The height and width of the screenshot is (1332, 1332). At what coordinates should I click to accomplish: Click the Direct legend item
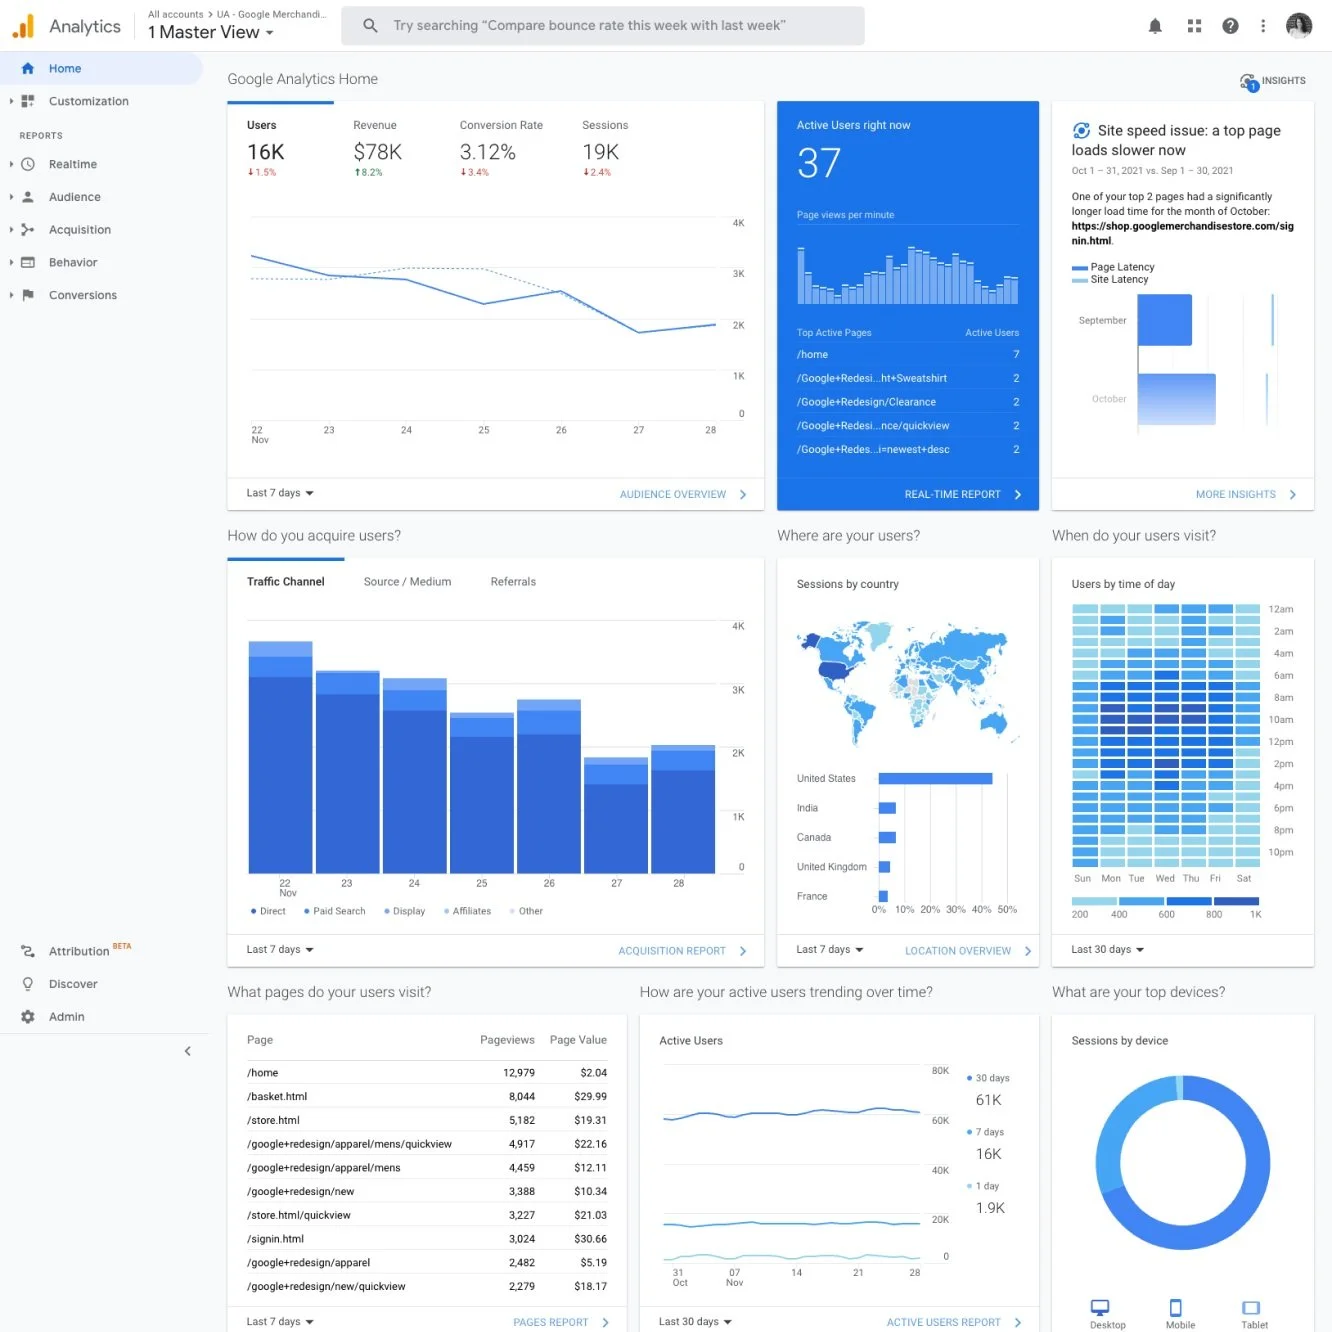(x=268, y=911)
